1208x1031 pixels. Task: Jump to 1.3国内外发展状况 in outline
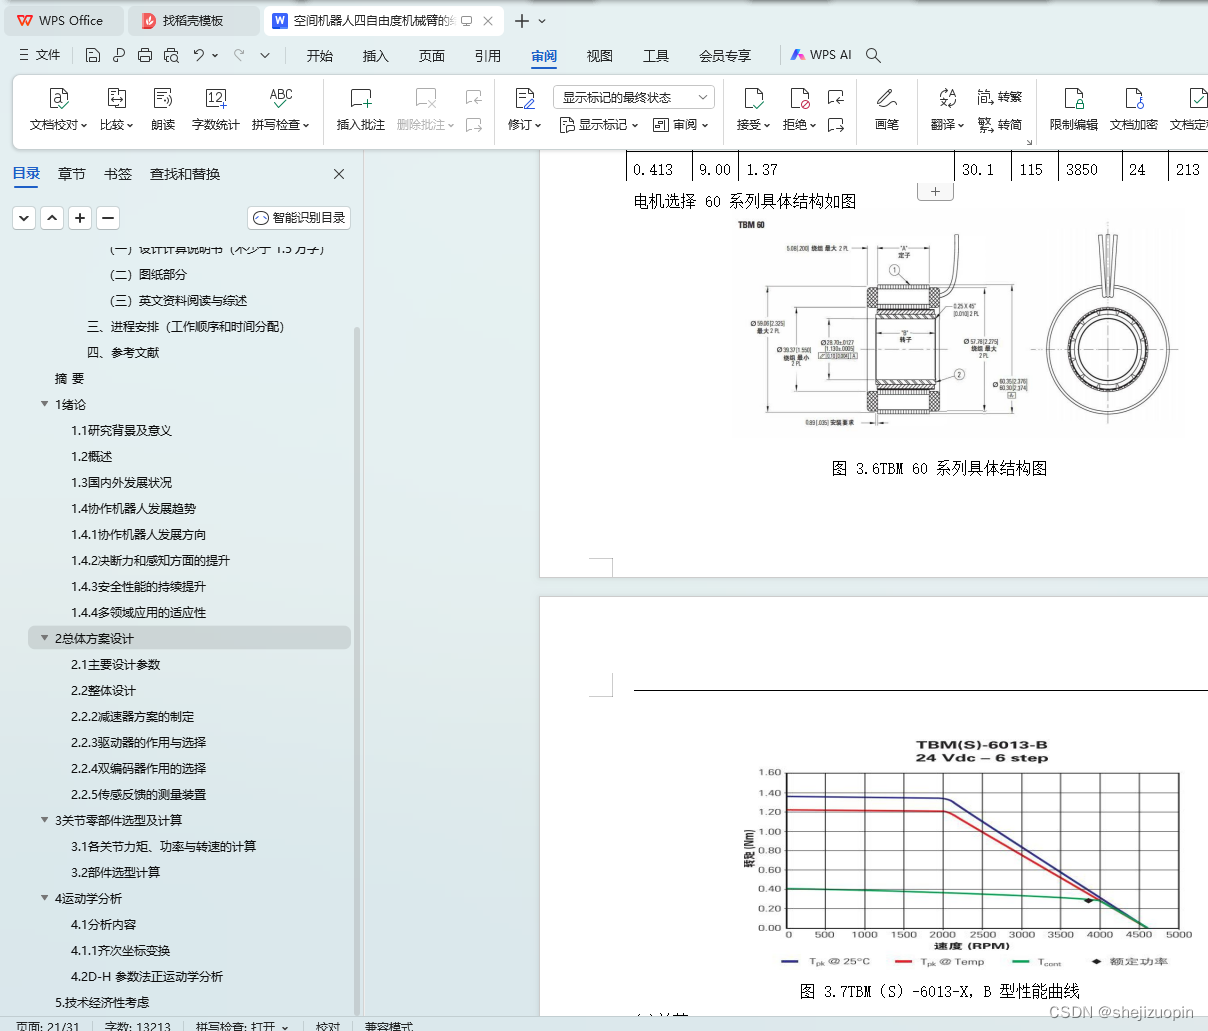[x=121, y=482]
